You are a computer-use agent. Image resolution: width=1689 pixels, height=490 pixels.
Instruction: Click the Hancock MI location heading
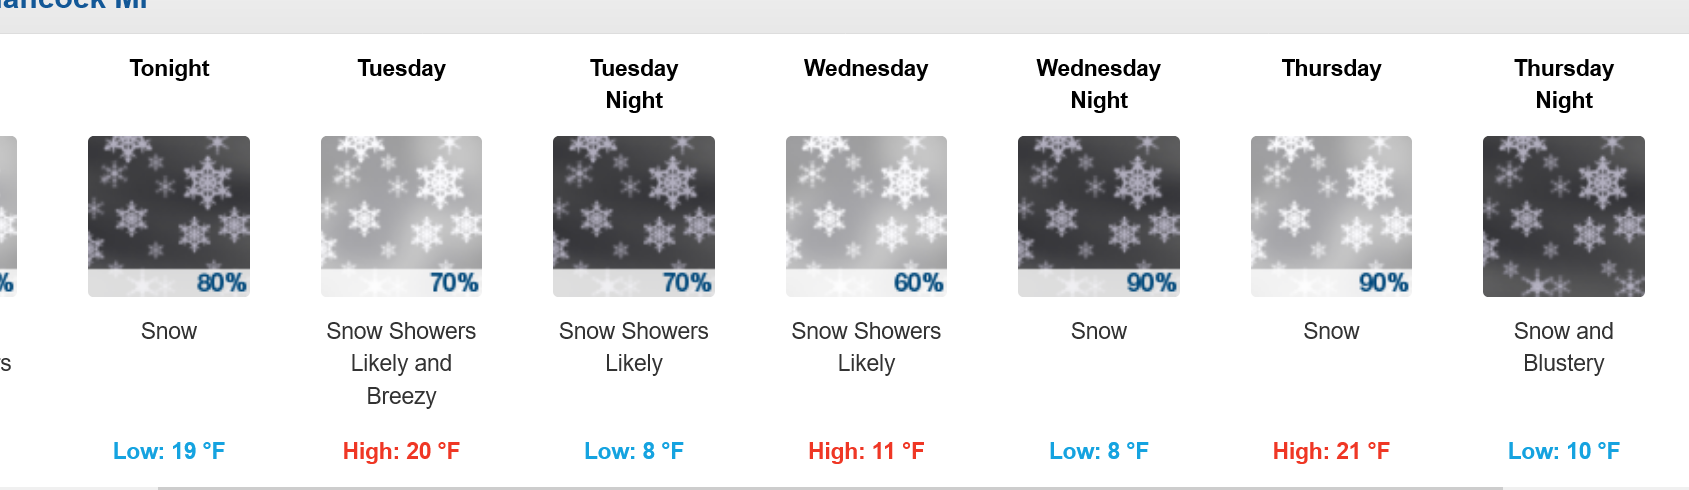coord(74,4)
